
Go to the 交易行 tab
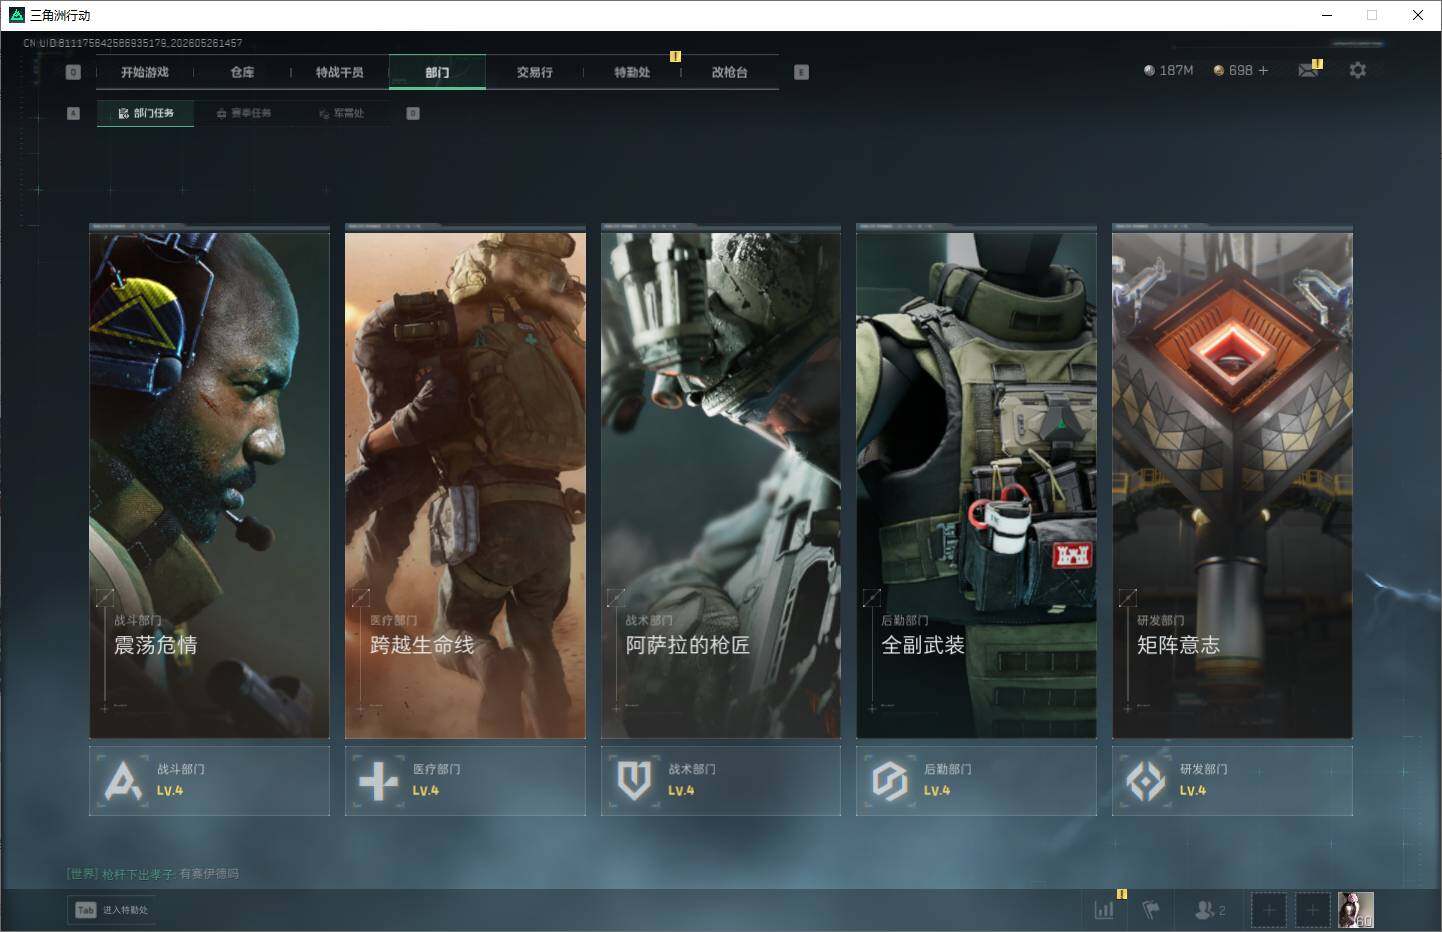[x=534, y=72]
